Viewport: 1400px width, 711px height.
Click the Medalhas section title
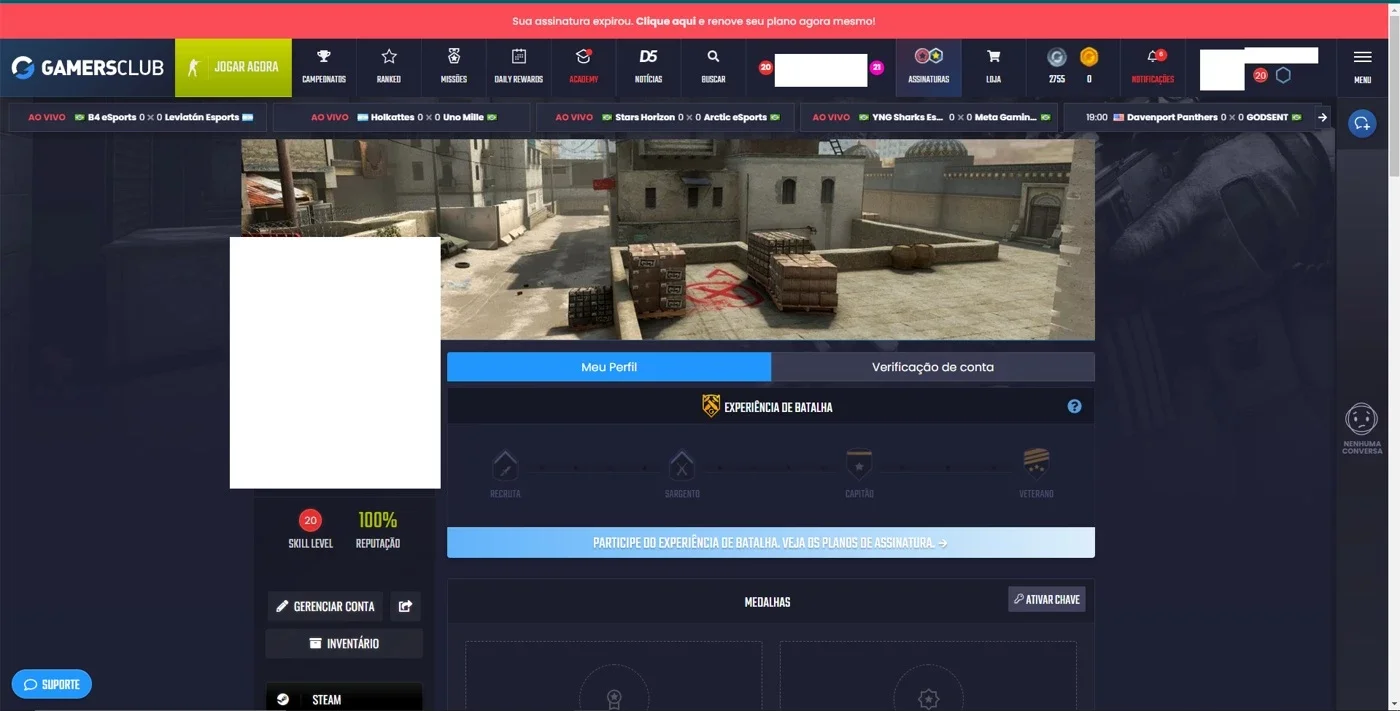[767, 602]
